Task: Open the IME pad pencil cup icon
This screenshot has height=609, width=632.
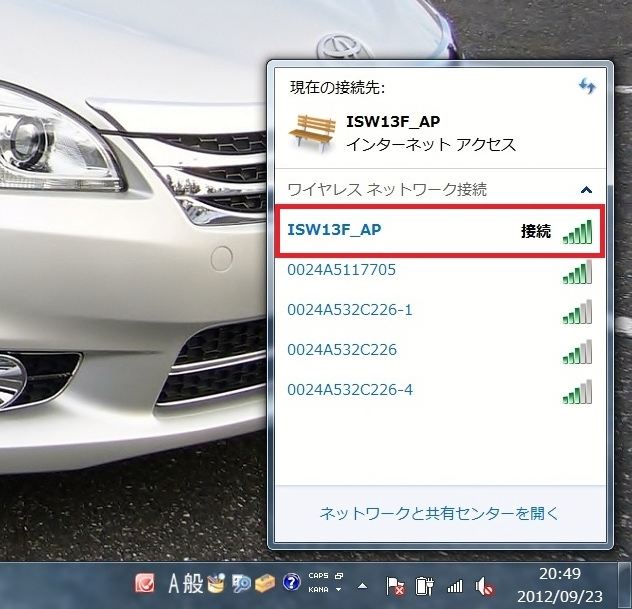Action: click(216, 583)
